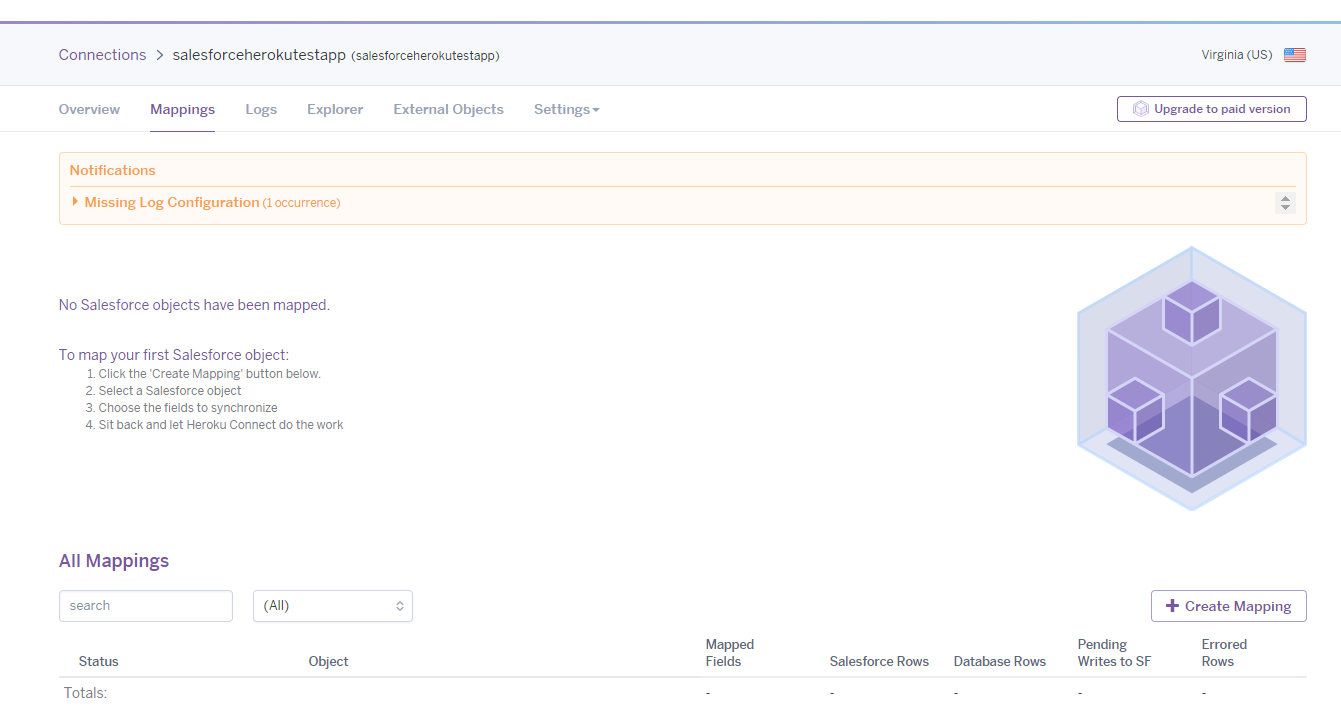The height and width of the screenshot is (716, 1341).
Task: Sort by the Object column header
Action: [x=328, y=661]
